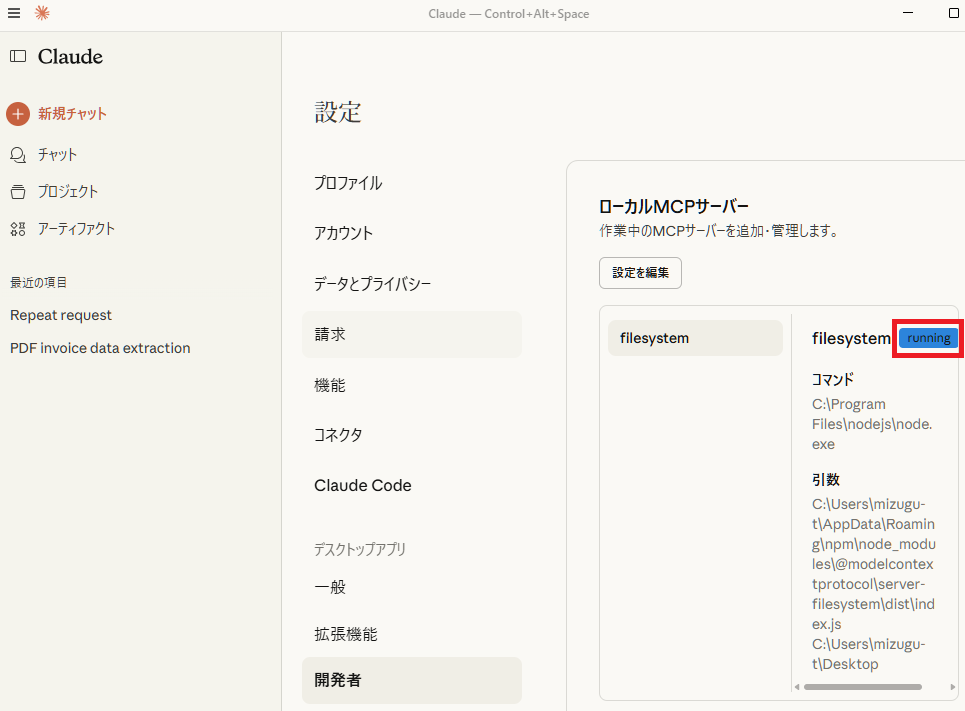Screen dimensions: 965x711
Task: Open the hamburger menu in title bar
Action: tap(14, 13)
